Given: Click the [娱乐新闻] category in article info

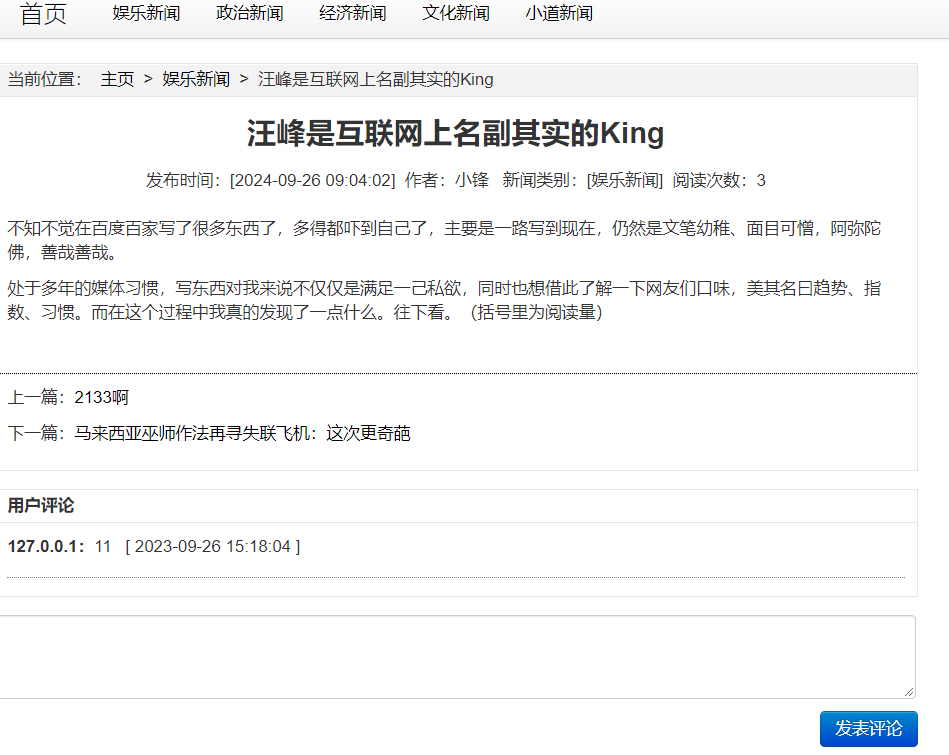Looking at the screenshot, I should 625,181.
